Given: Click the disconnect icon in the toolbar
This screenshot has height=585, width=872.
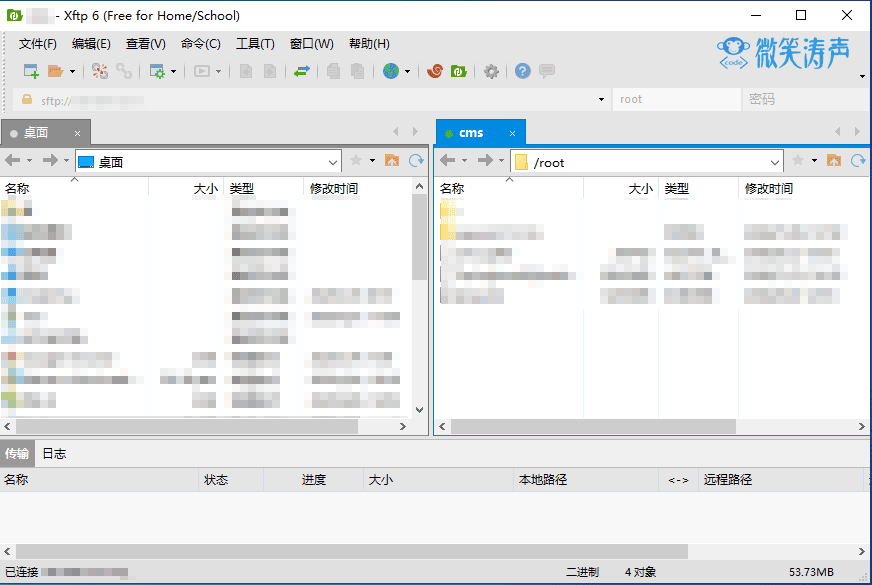Looking at the screenshot, I should 100,71.
